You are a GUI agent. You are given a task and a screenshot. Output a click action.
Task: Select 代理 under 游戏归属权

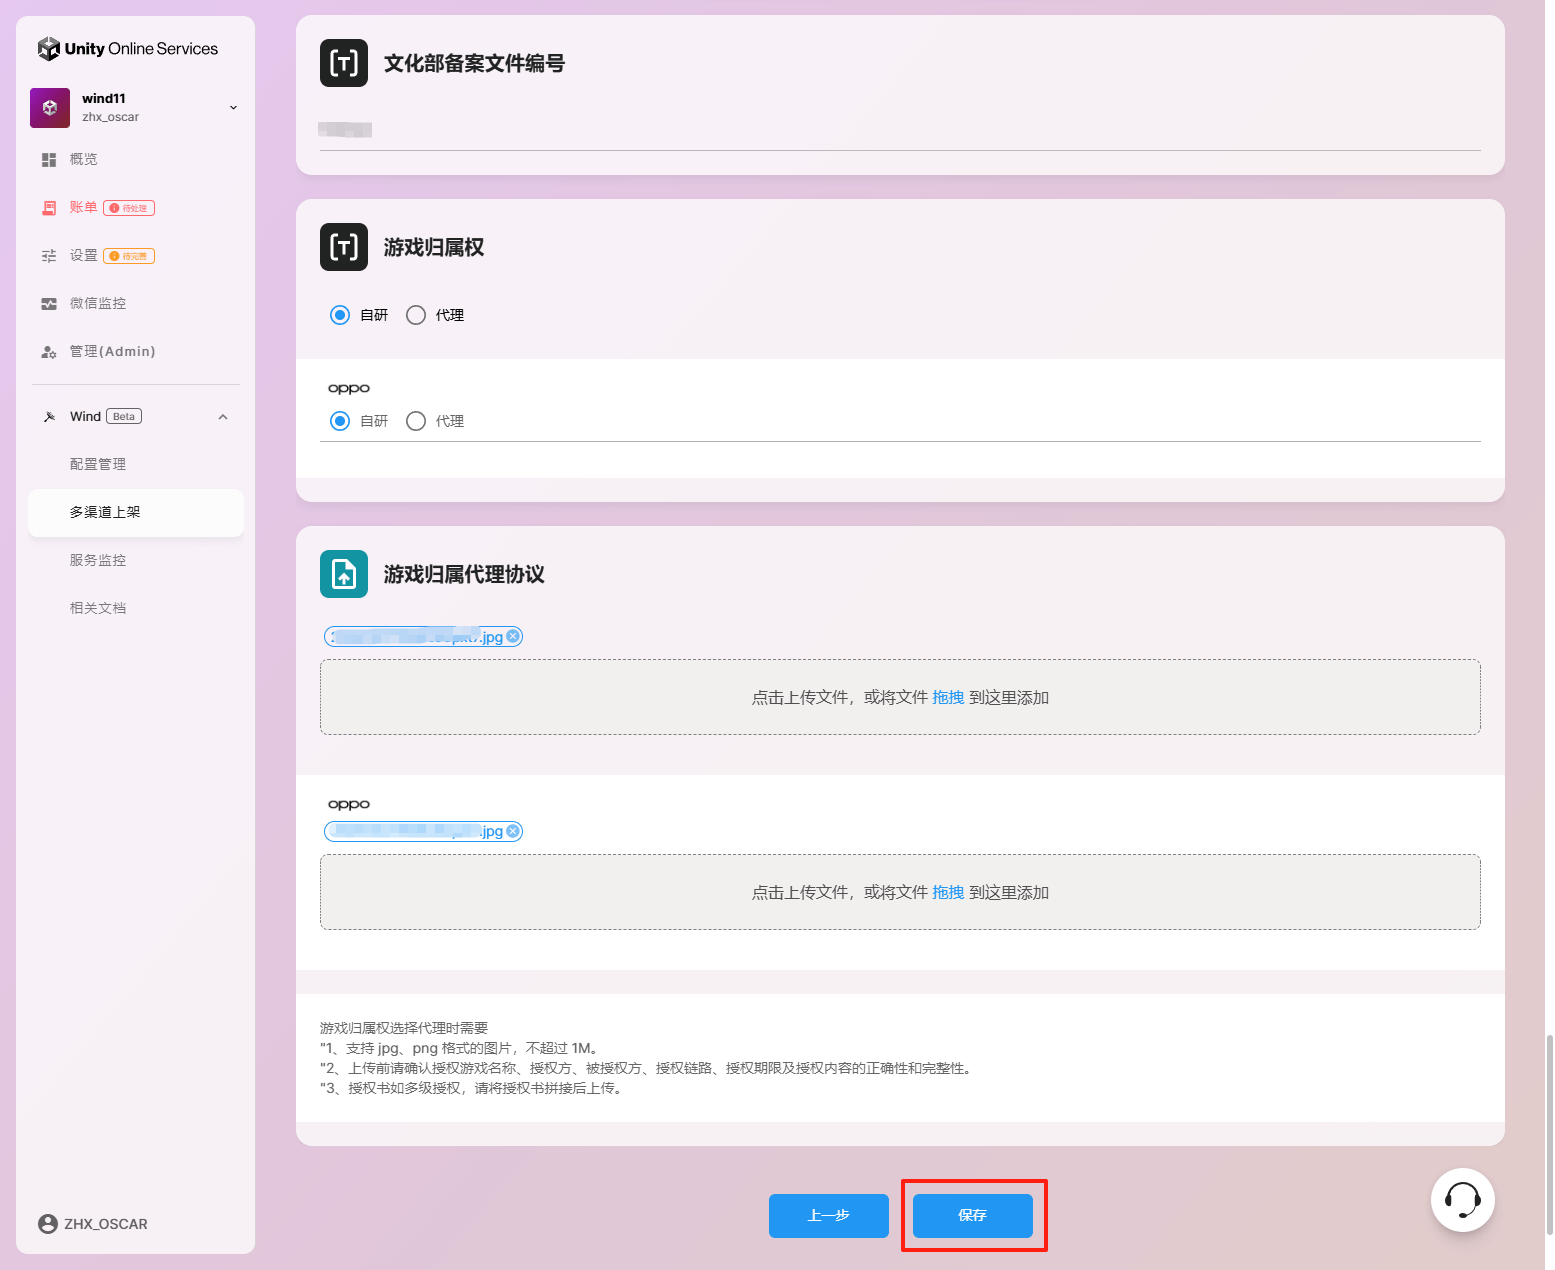point(416,315)
